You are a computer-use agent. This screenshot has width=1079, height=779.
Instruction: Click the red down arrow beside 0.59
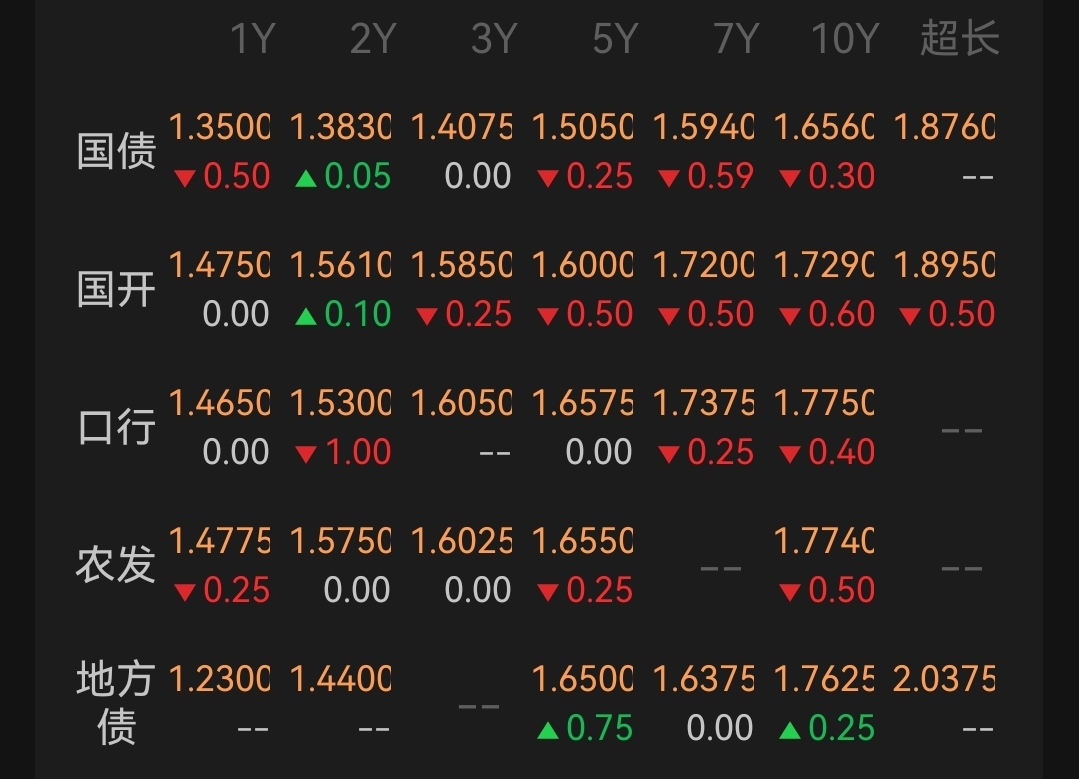pyautogui.click(x=669, y=179)
